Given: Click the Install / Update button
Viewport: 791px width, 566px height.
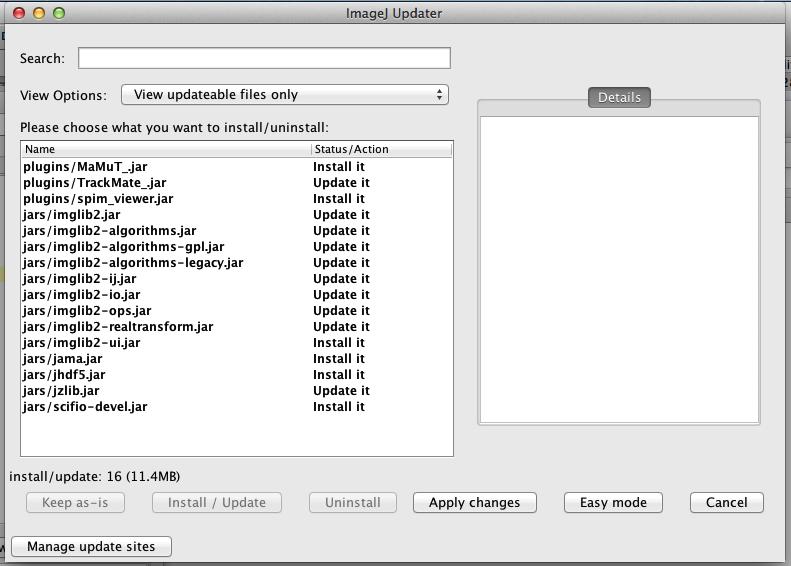Looking at the screenshot, I should pos(217,502).
